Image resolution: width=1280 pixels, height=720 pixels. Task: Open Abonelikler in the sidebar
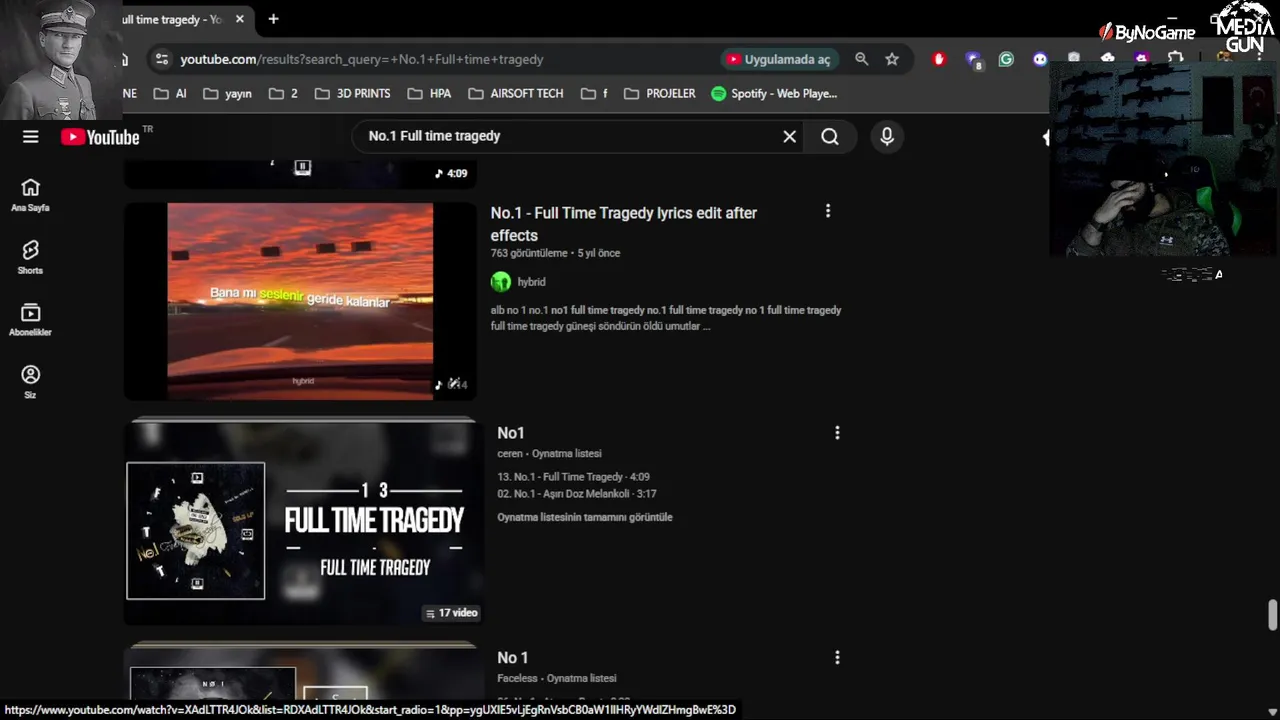pos(30,320)
